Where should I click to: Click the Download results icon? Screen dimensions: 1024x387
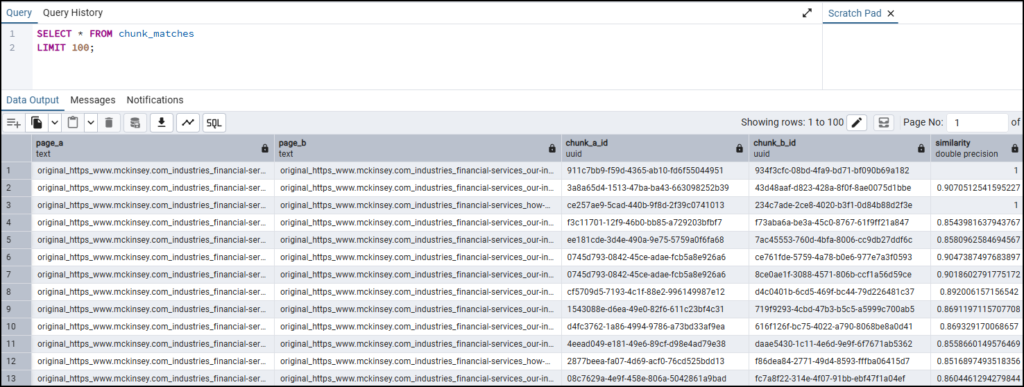tap(161, 123)
